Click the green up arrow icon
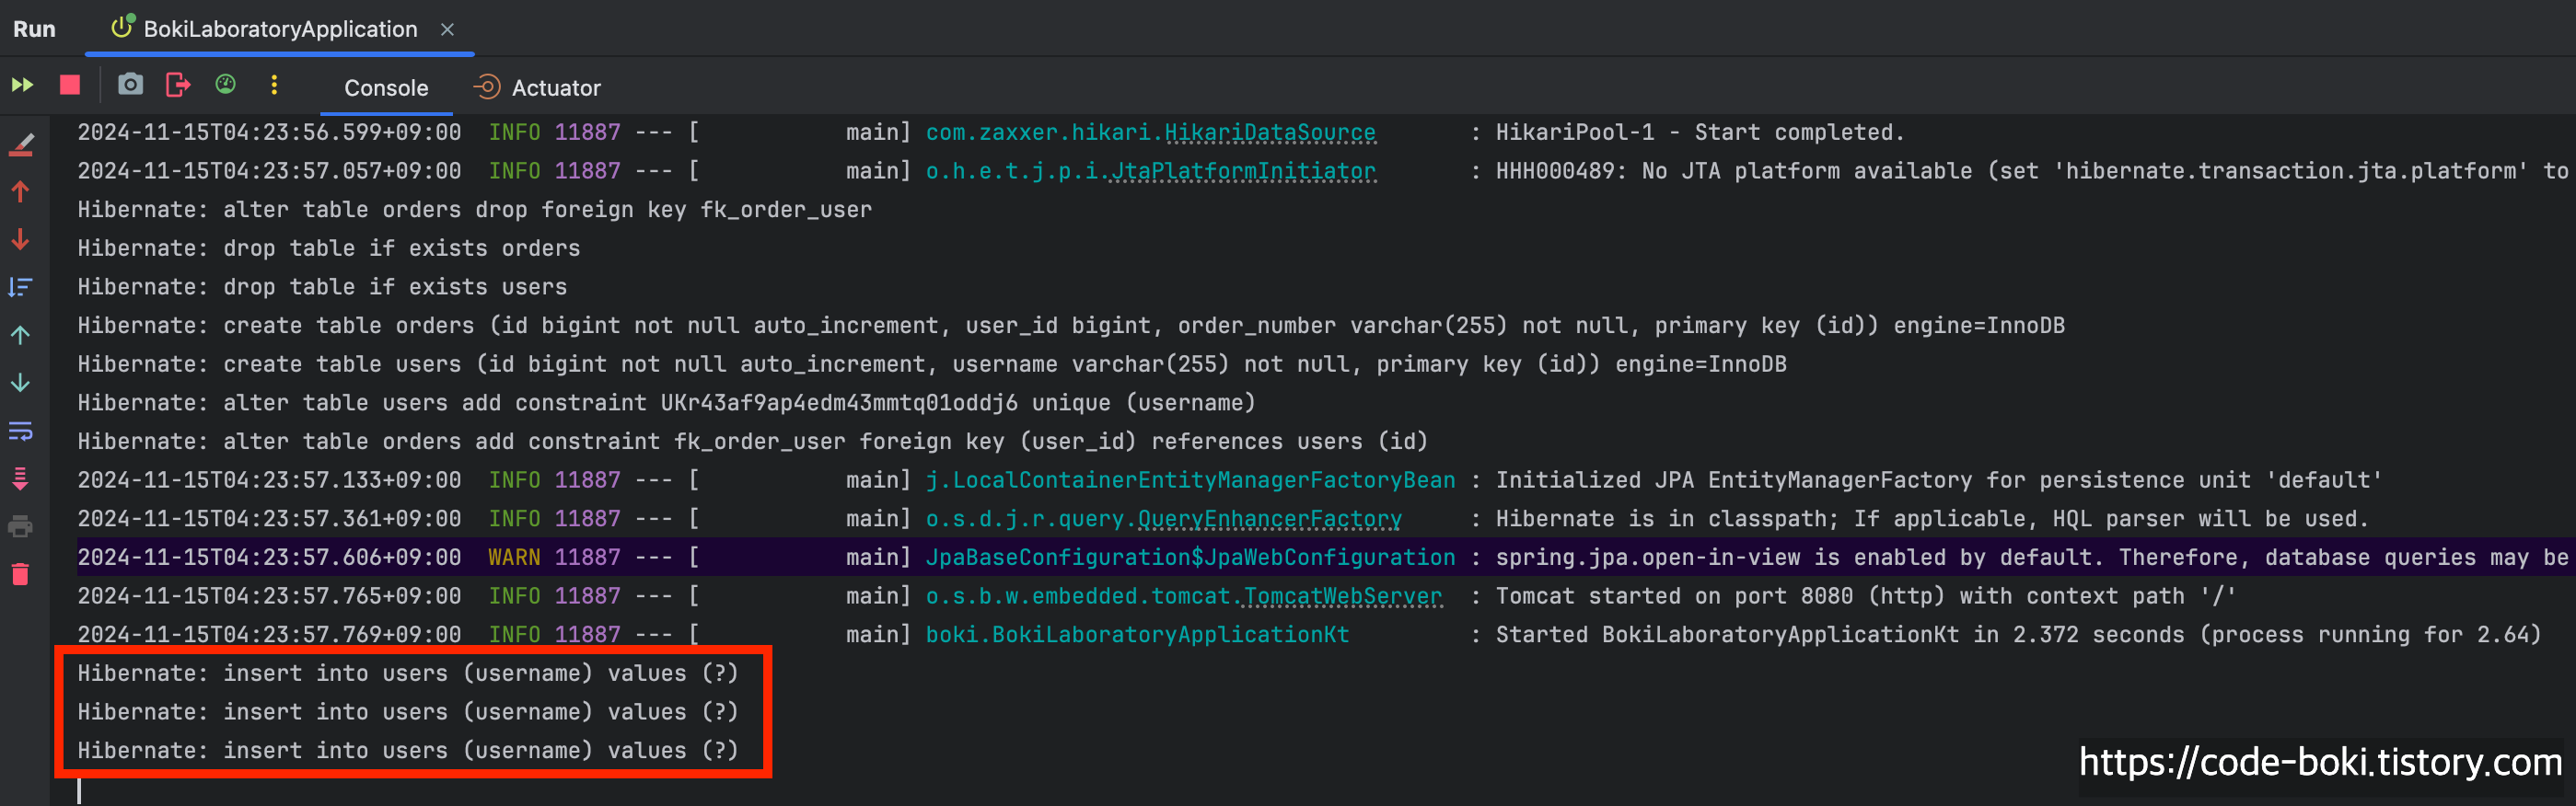Viewport: 2576px width, 806px height. coord(21,336)
